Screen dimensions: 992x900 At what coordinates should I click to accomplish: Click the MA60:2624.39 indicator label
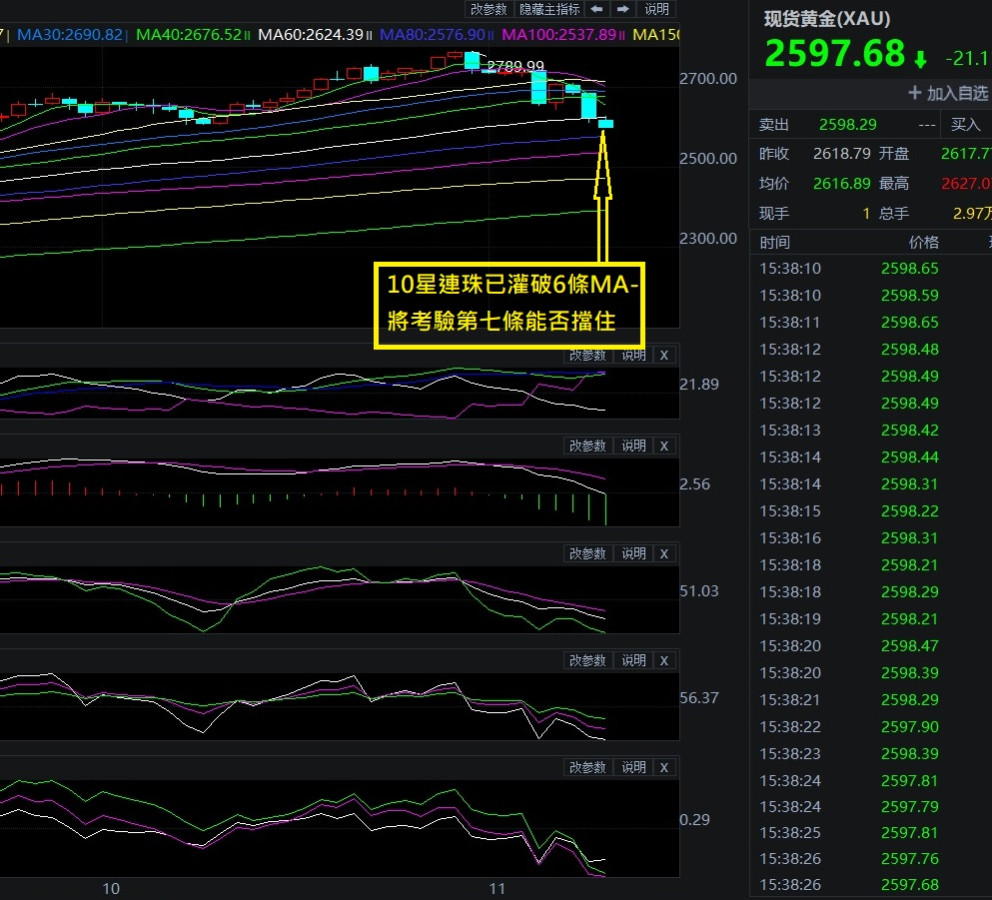[x=310, y=35]
